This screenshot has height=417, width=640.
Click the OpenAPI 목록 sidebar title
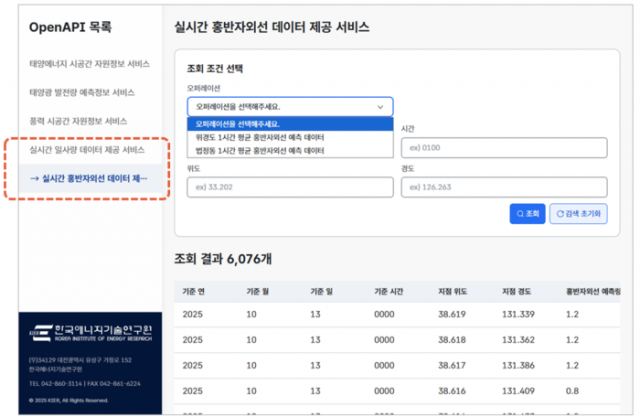(x=73, y=26)
